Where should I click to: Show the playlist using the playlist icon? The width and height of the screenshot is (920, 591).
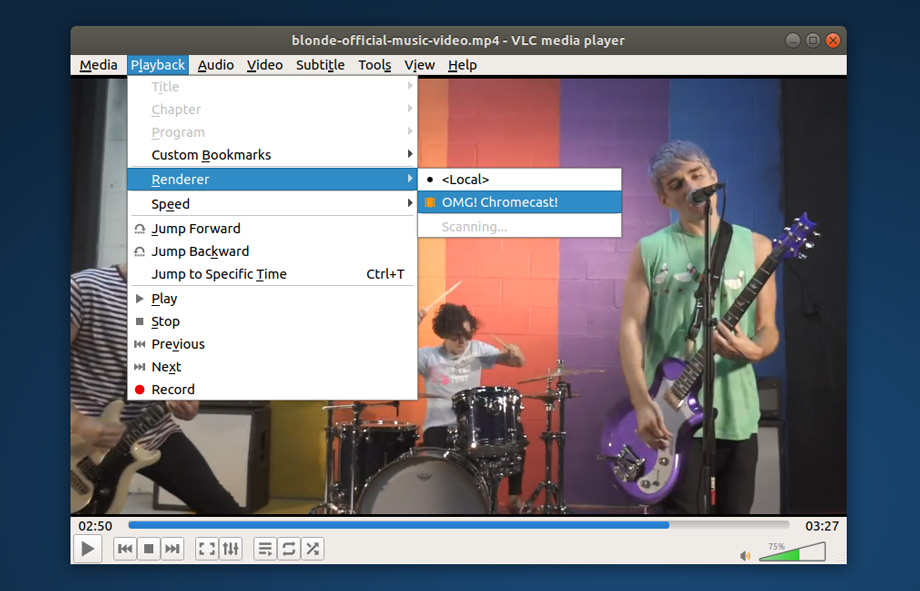[265, 549]
